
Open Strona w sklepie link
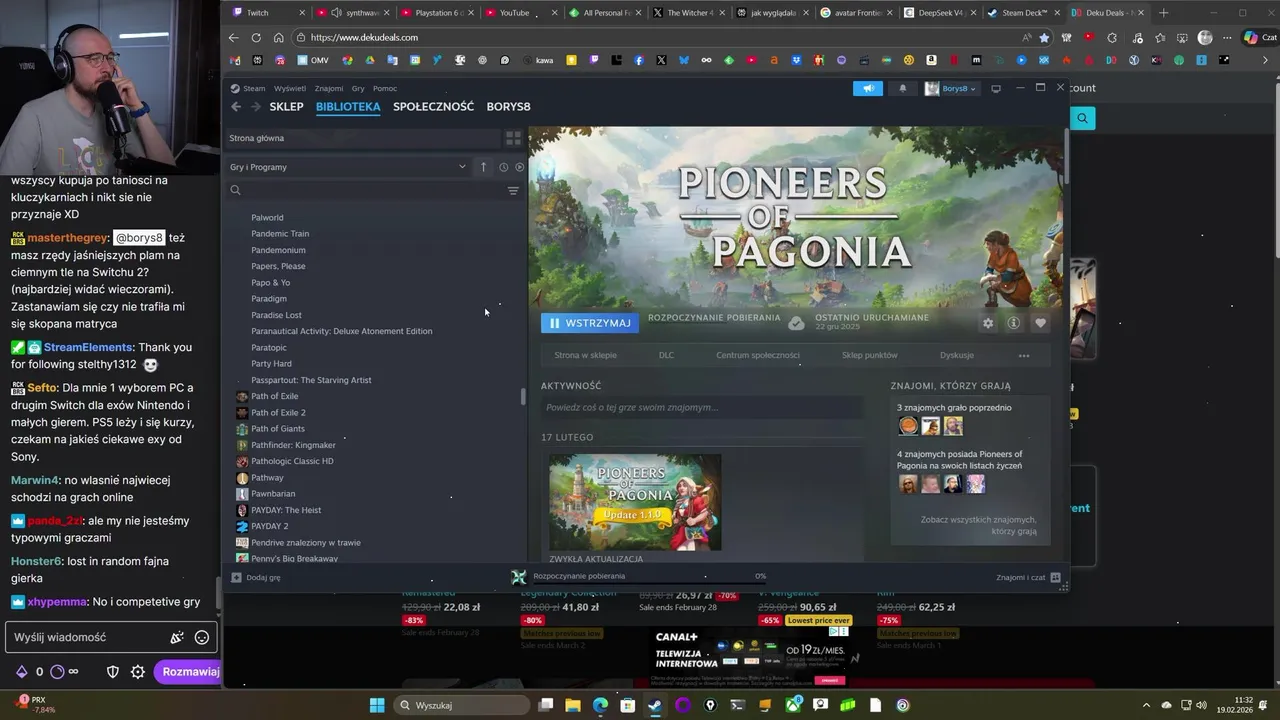[585, 355]
